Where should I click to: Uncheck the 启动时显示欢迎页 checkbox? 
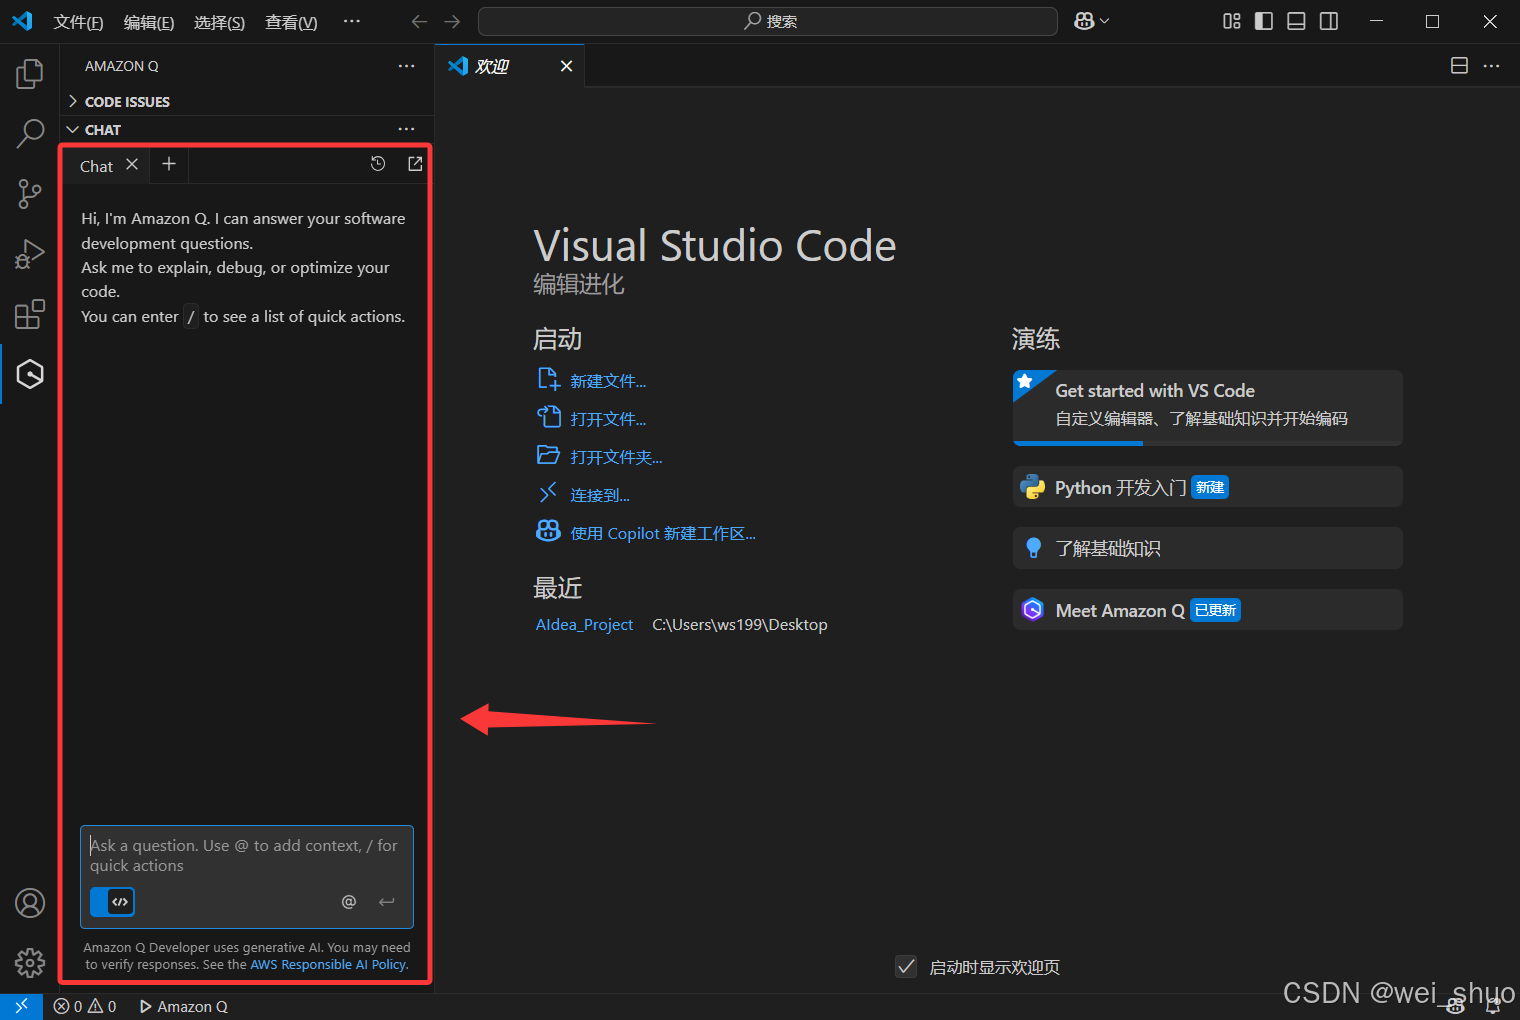906,967
